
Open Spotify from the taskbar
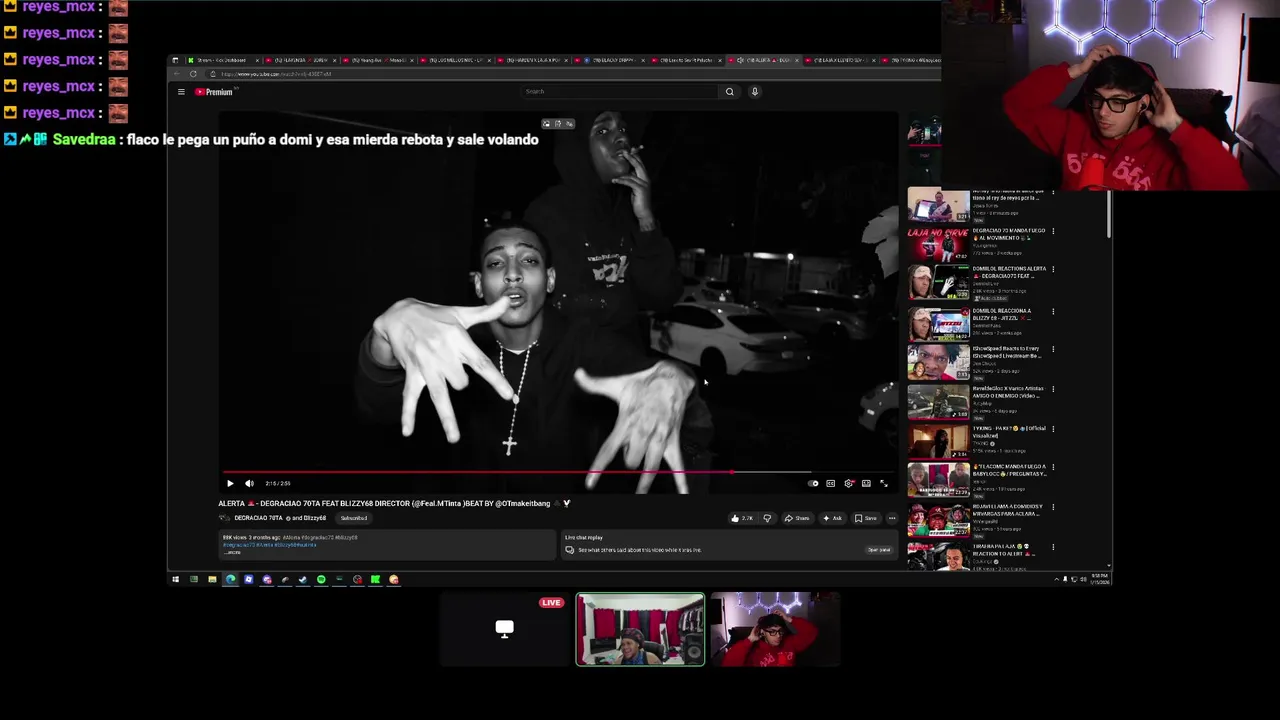pyautogui.click(x=321, y=579)
